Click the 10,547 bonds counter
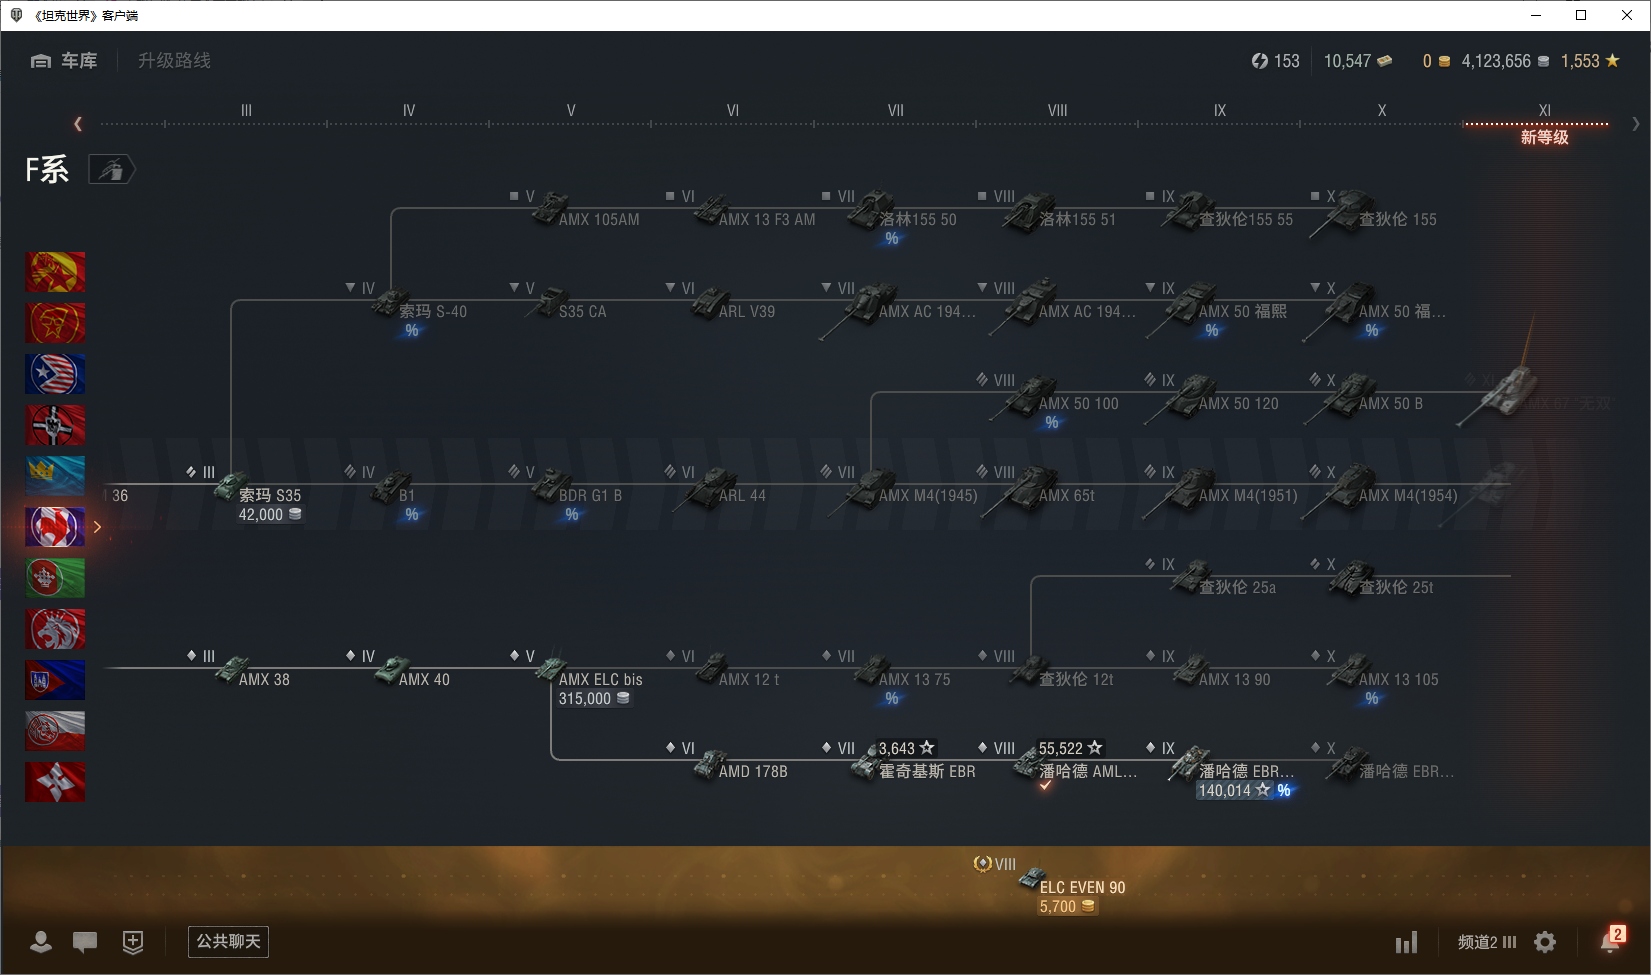 click(1358, 61)
